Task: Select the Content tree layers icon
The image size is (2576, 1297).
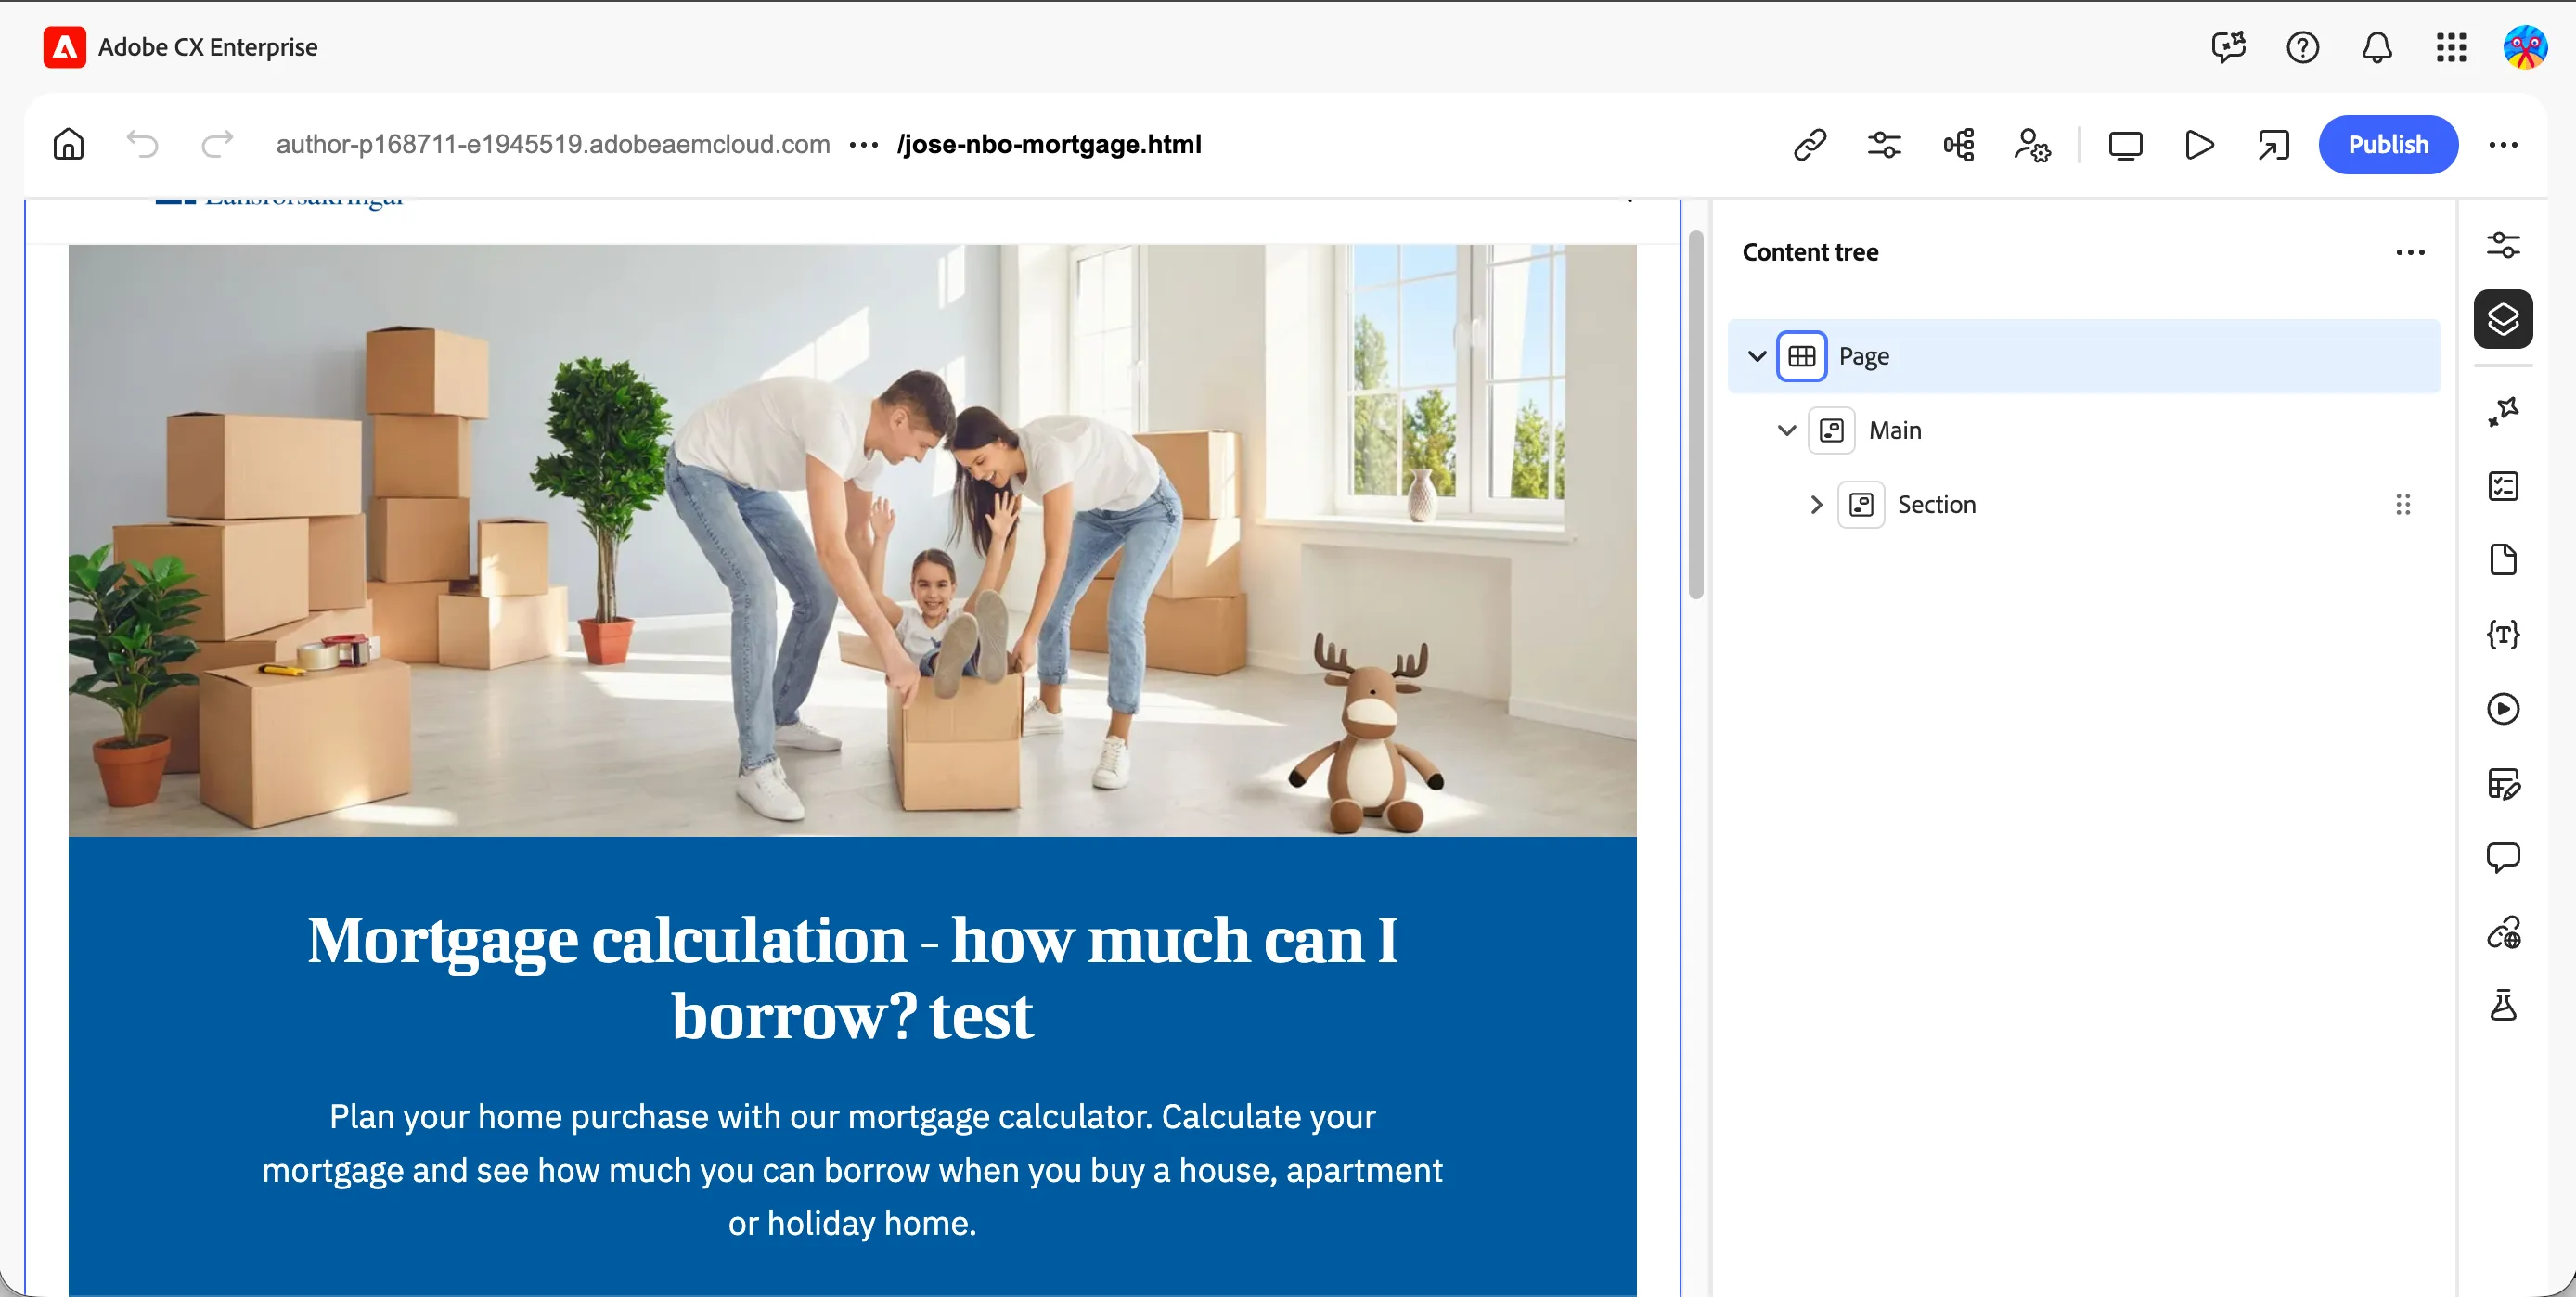Action: point(2503,319)
